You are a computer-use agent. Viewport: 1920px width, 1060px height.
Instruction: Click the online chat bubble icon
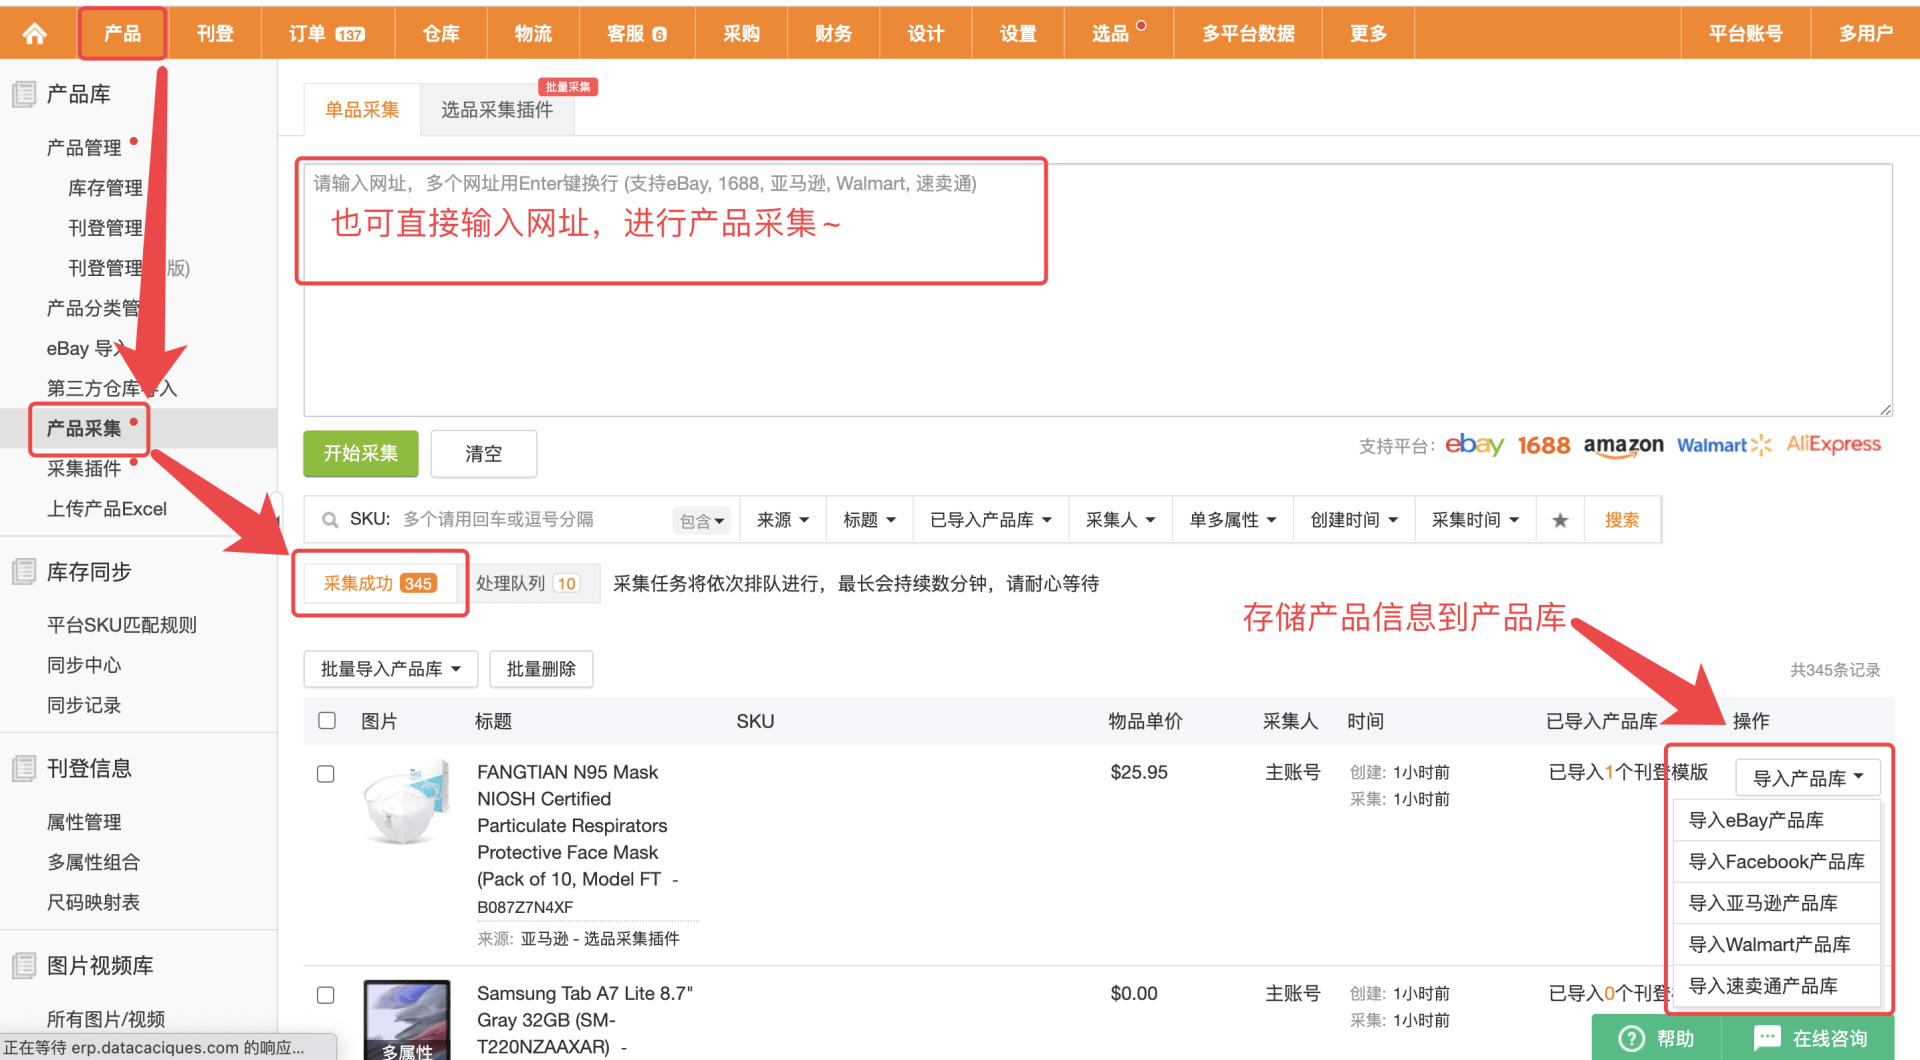[x=1767, y=1038]
